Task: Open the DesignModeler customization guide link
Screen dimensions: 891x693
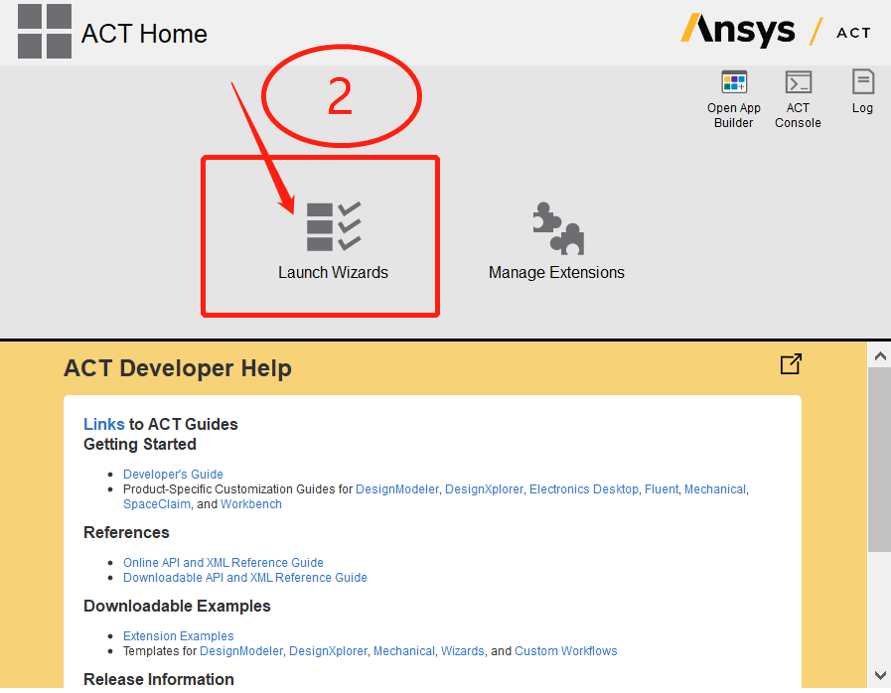Action: click(x=397, y=489)
